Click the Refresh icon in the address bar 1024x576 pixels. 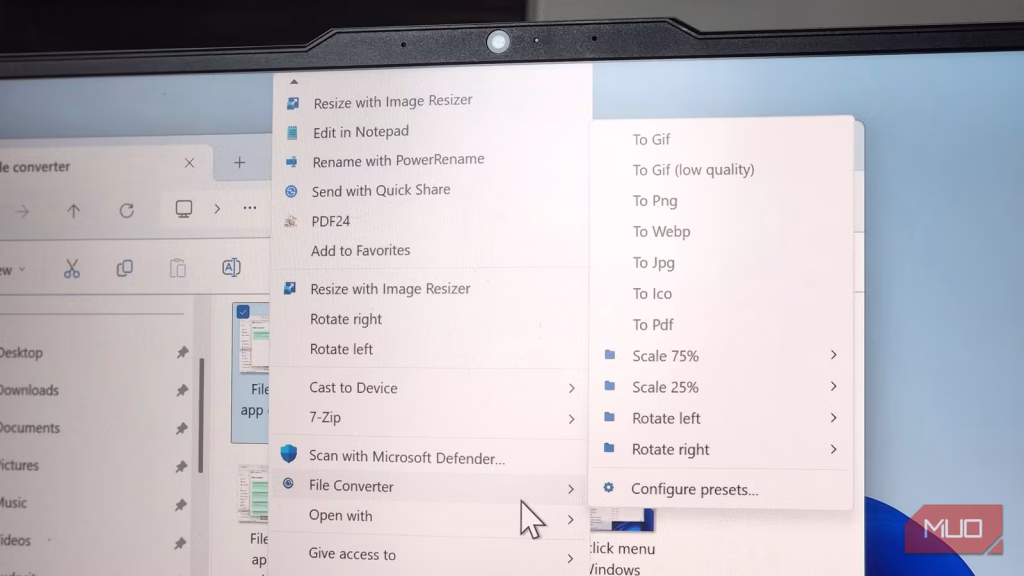pyautogui.click(x=127, y=211)
